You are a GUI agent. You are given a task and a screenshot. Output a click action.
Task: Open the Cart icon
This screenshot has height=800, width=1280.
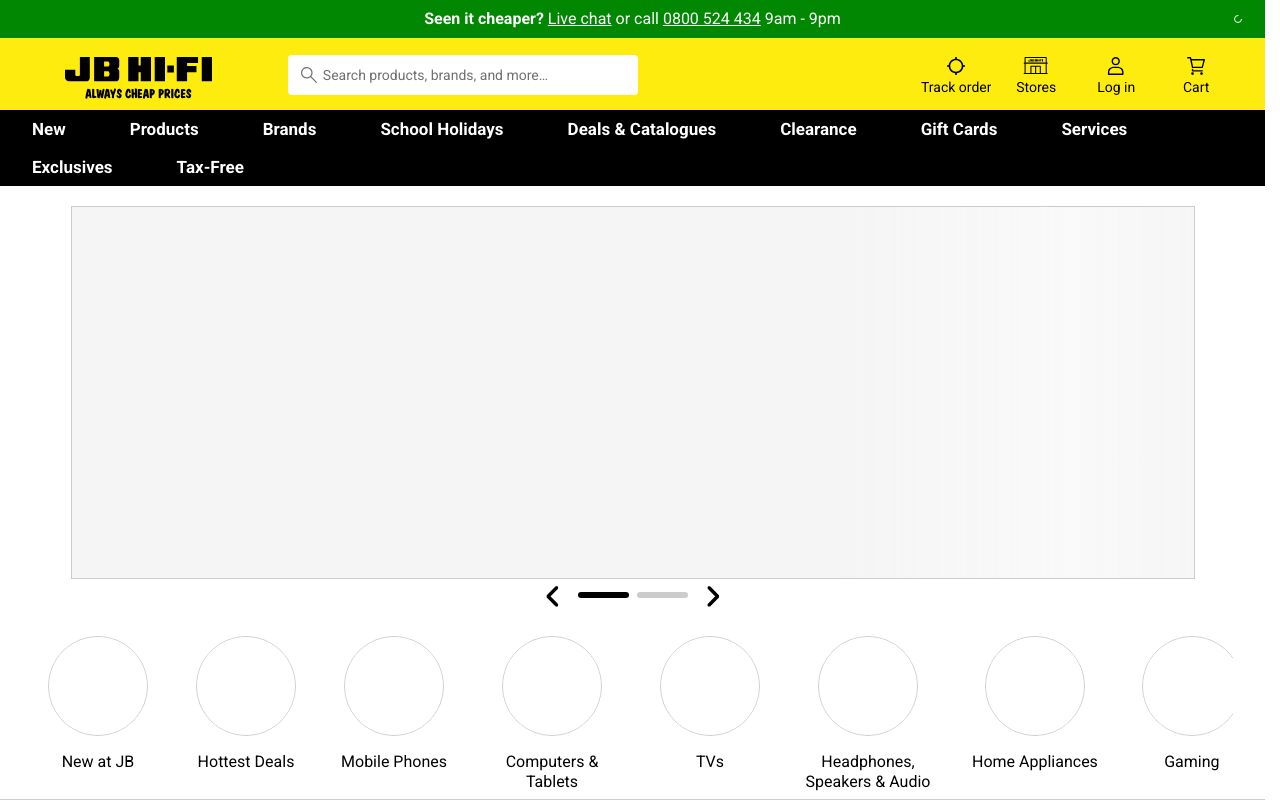(x=1196, y=66)
